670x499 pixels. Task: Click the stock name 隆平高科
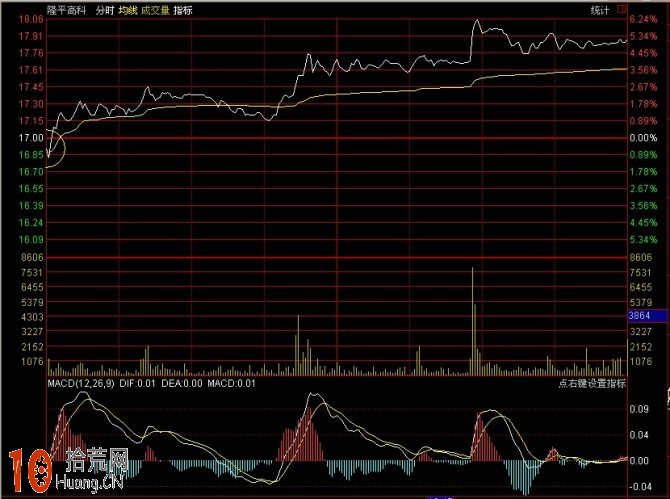66,10
